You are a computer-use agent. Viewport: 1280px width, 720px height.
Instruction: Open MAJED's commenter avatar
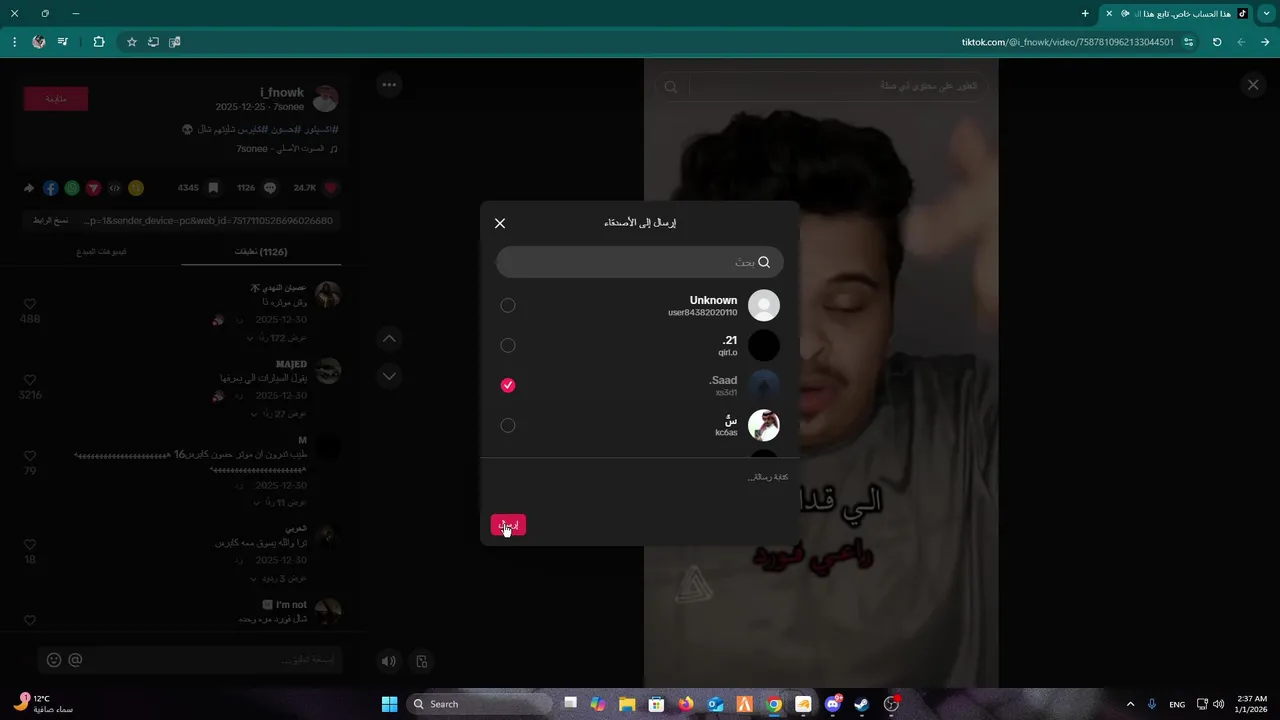click(328, 371)
